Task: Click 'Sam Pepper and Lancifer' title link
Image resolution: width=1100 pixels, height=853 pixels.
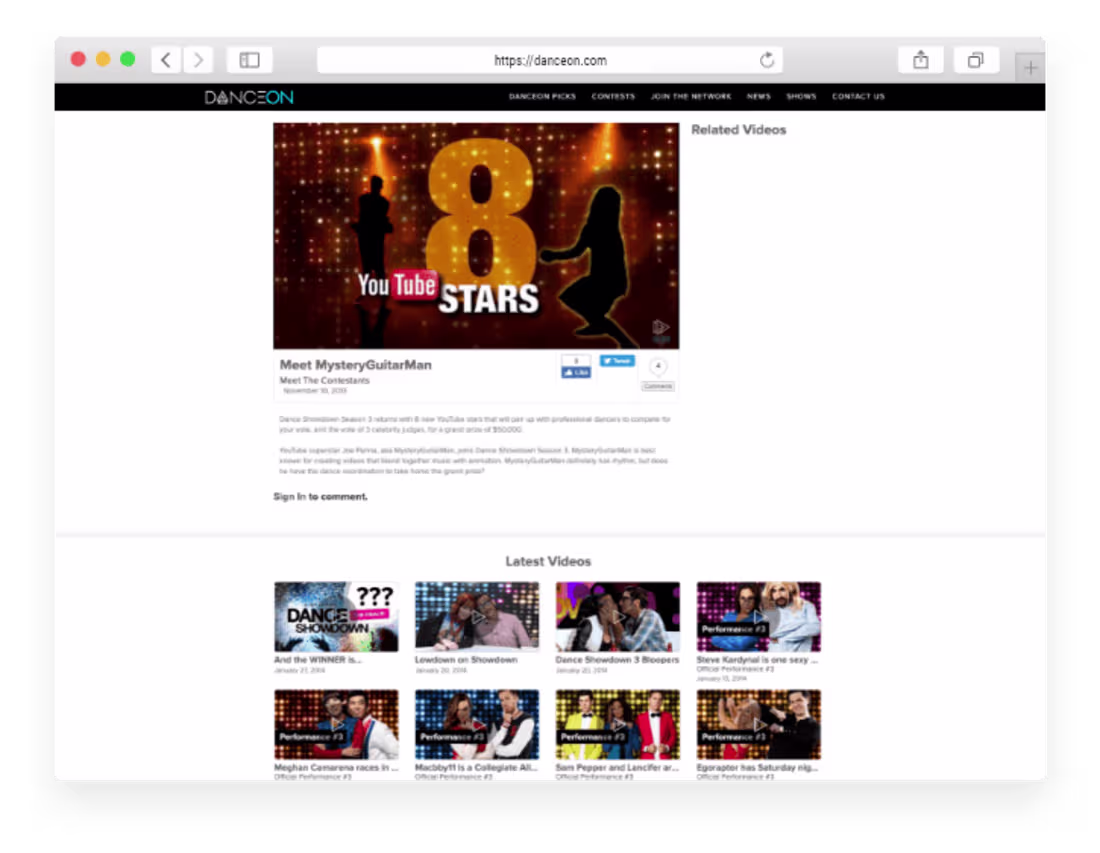Action: [x=617, y=768]
